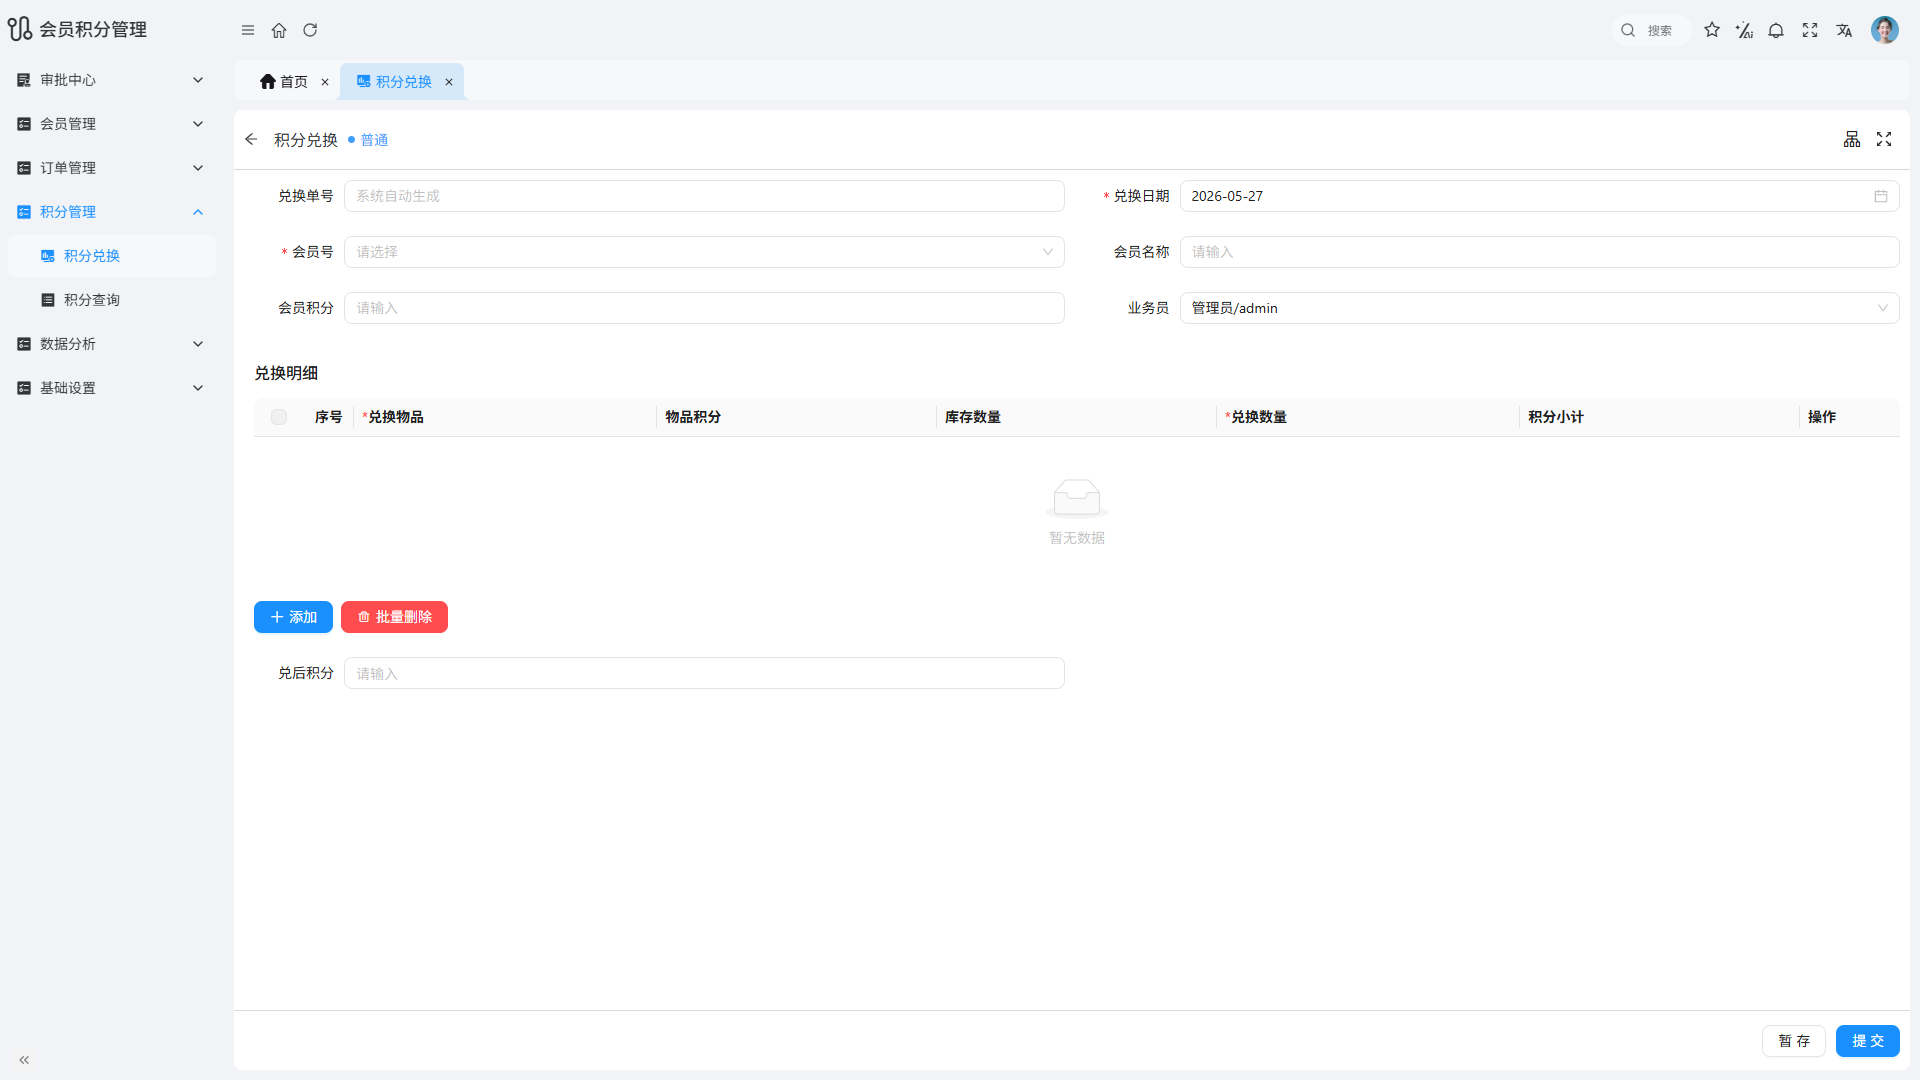The image size is (1920, 1080).
Task: Click the 普通 status label
Action: coord(374,140)
